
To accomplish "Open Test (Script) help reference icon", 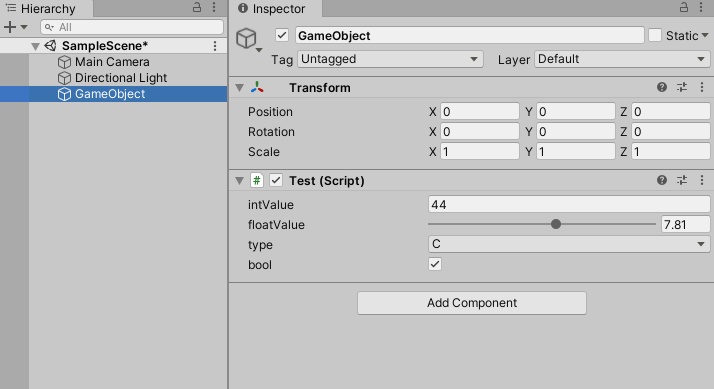I will pyautogui.click(x=662, y=180).
